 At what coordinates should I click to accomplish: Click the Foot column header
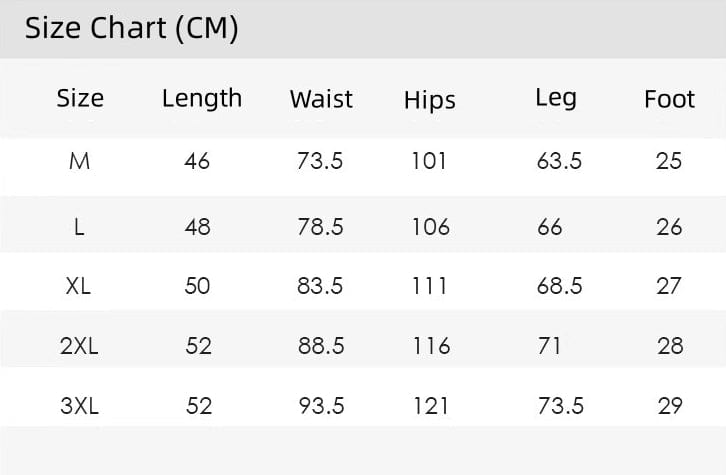pos(670,99)
